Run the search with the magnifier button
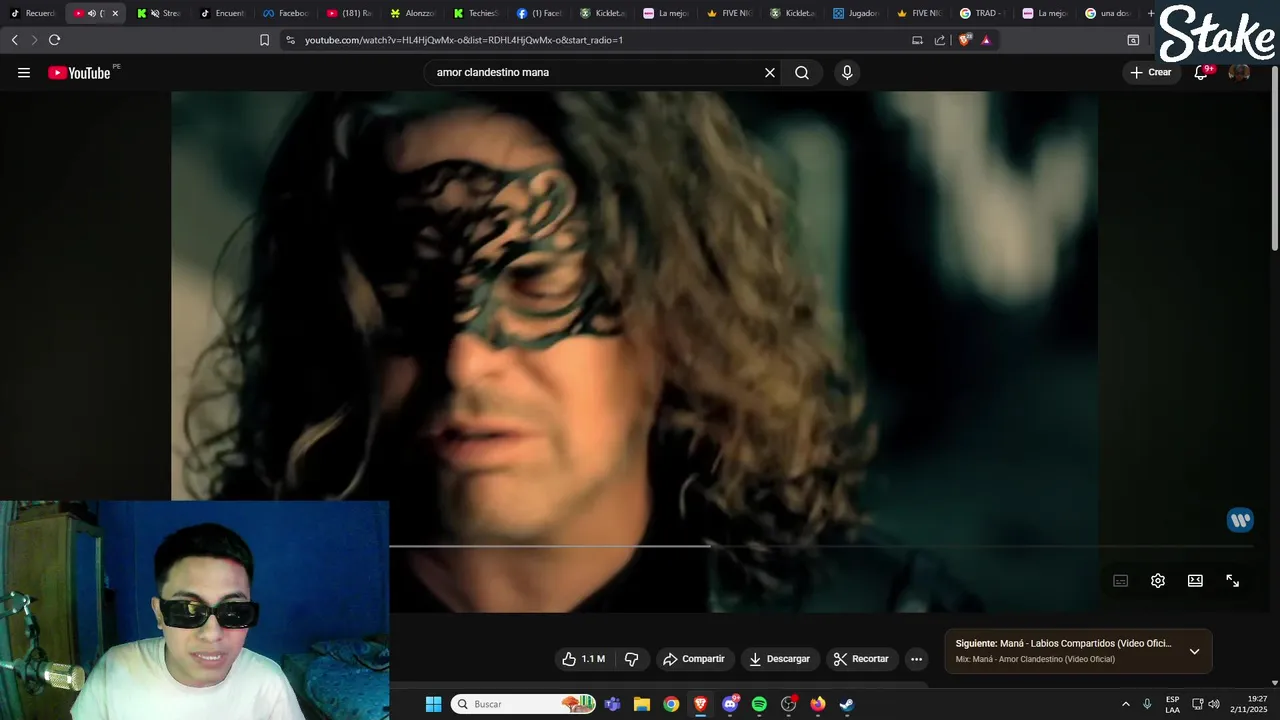This screenshot has width=1280, height=720. click(802, 72)
